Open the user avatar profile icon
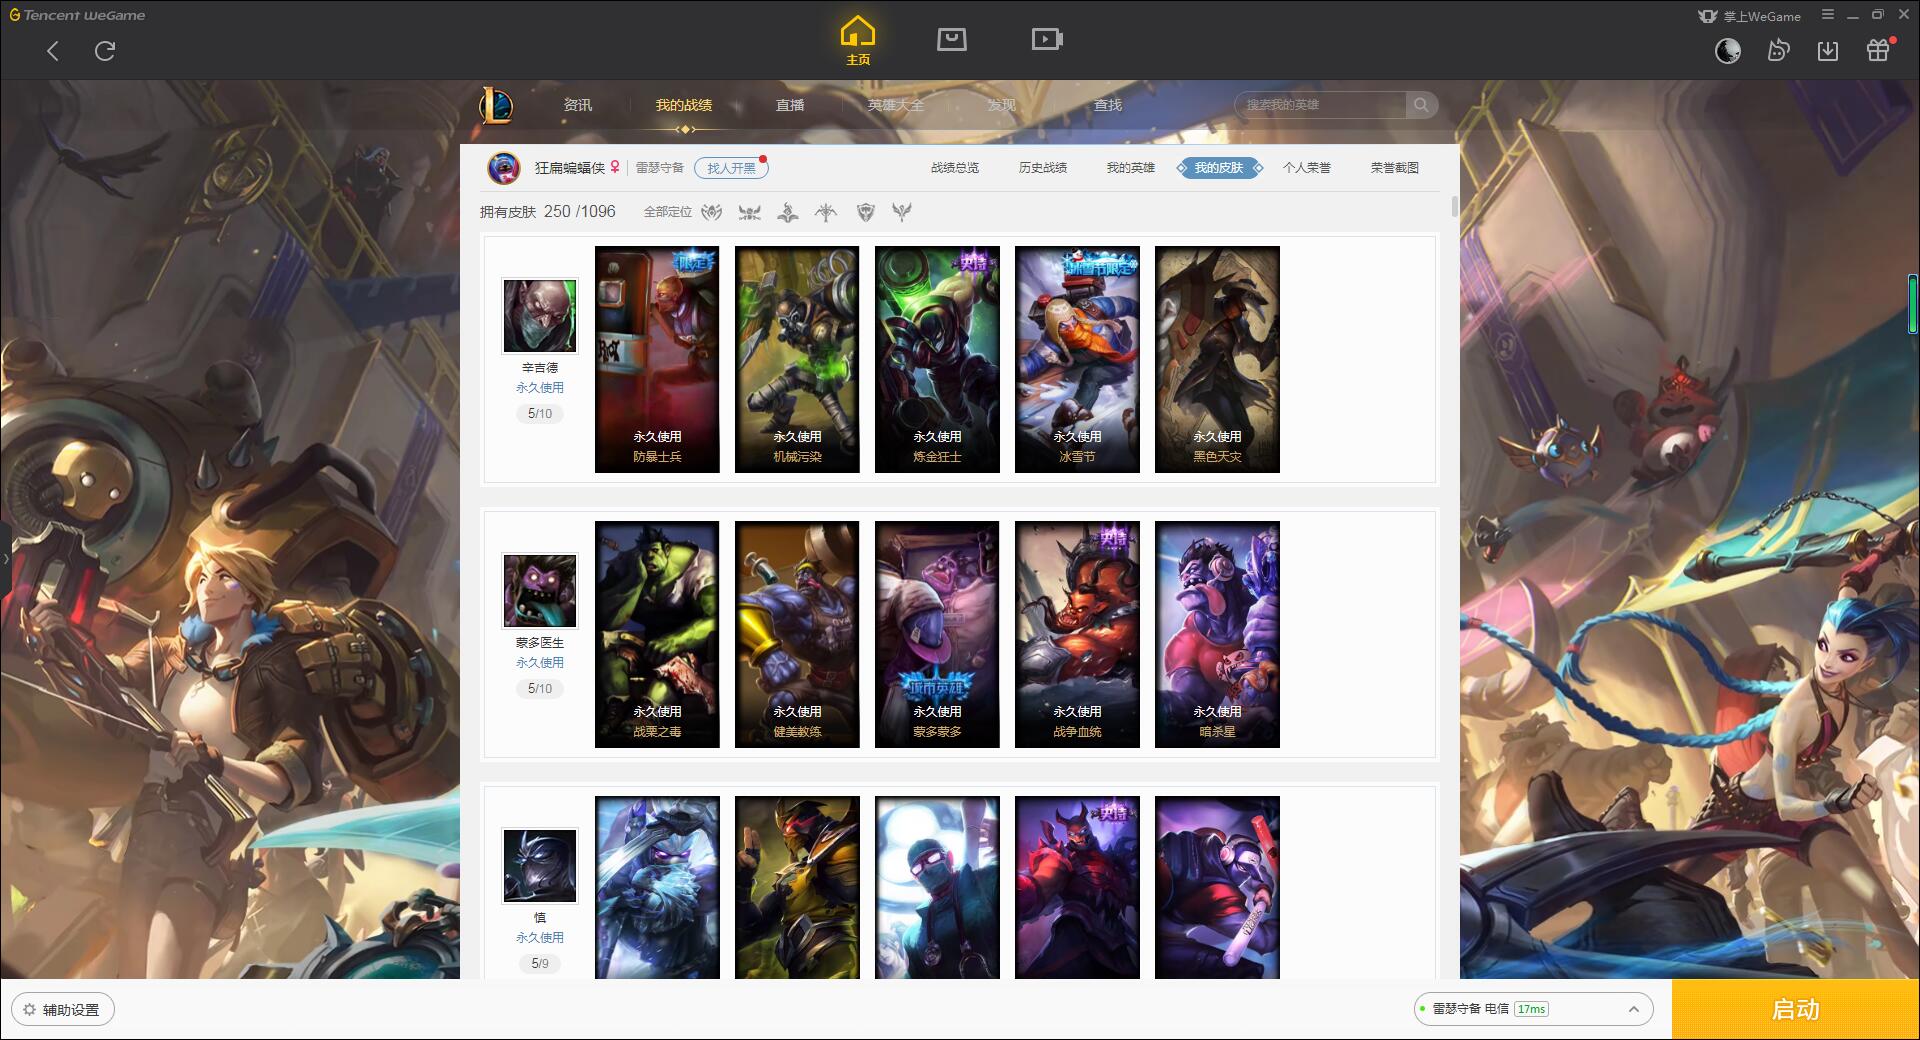The height and width of the screenshot is (1040, 1920). point(1728,51)
